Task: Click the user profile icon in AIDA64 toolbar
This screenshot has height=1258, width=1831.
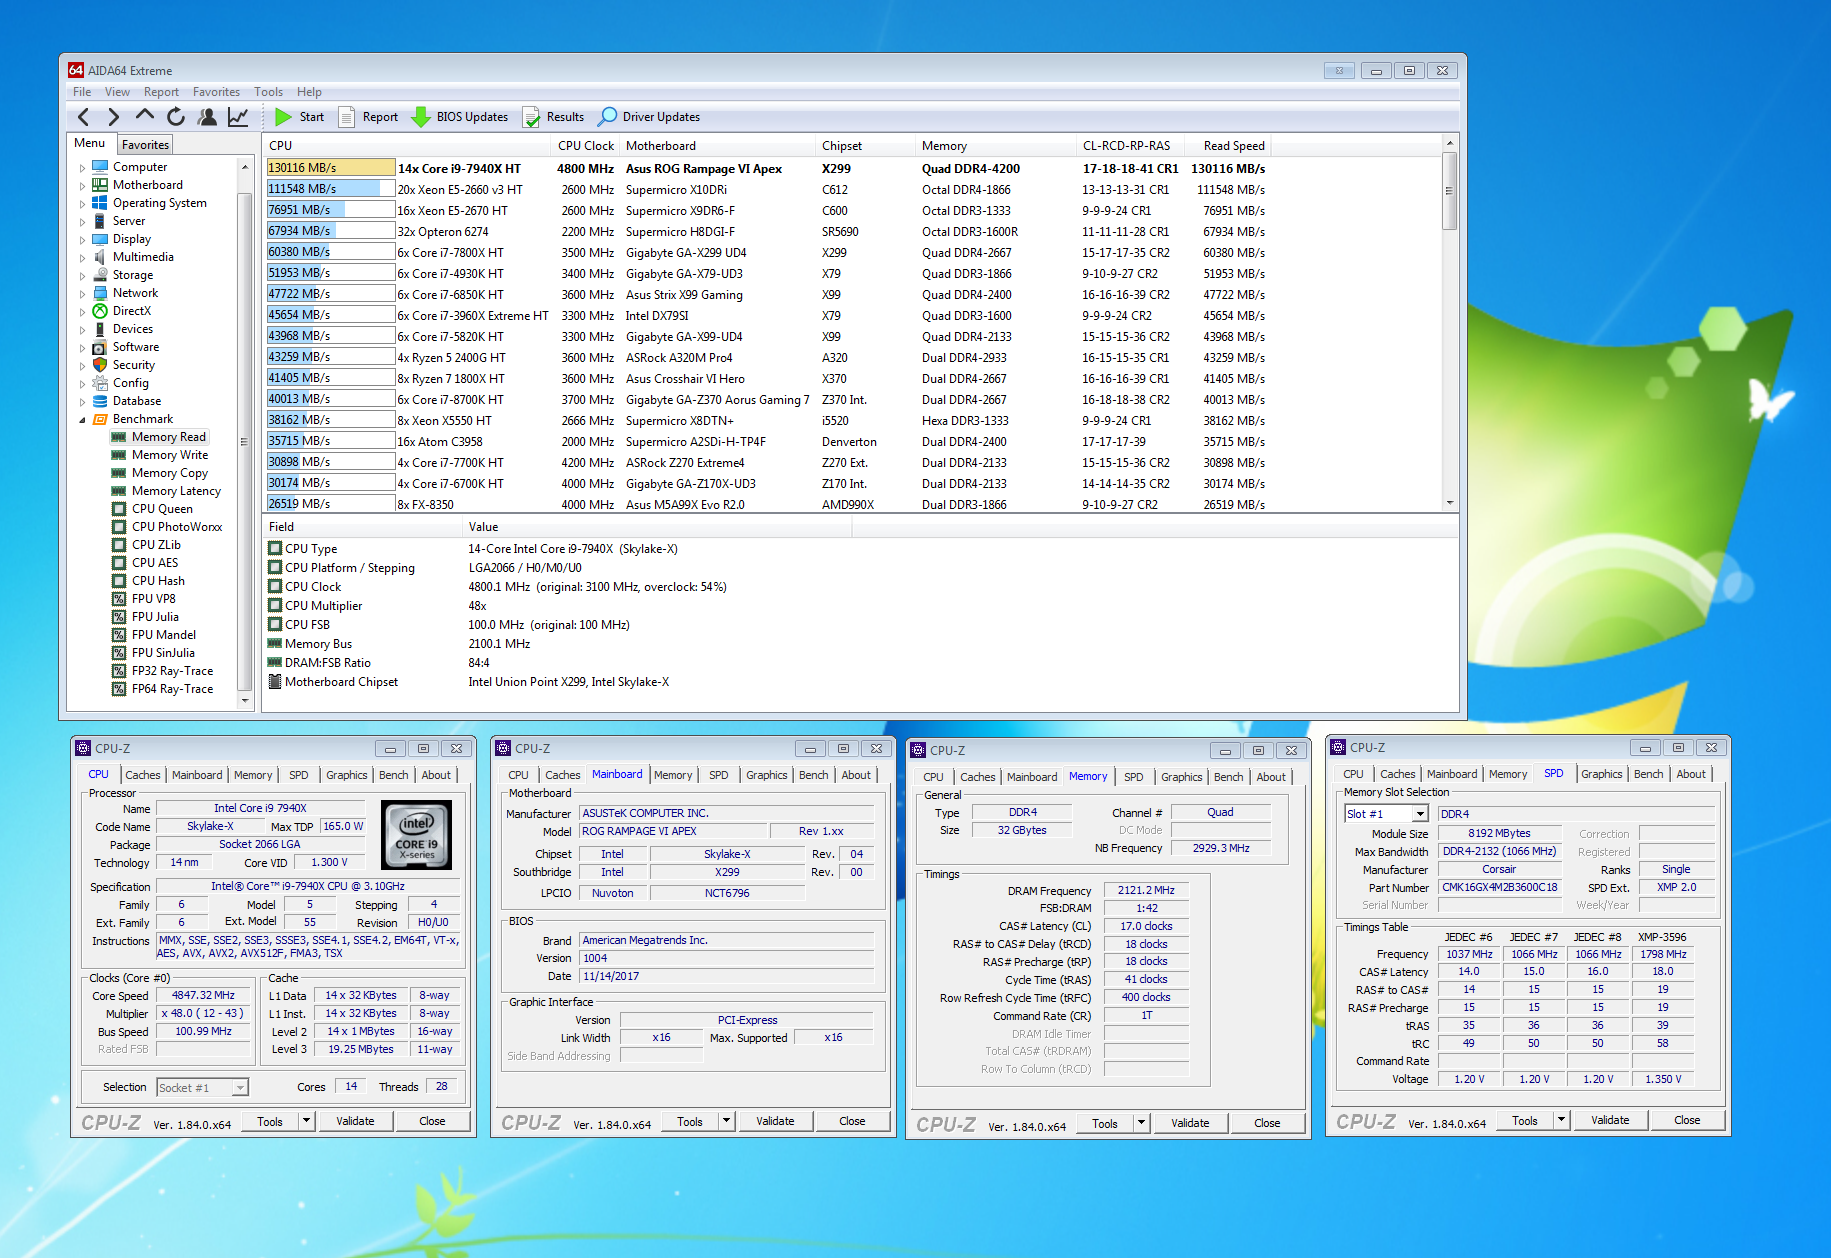Action: [x=207, y=117]
